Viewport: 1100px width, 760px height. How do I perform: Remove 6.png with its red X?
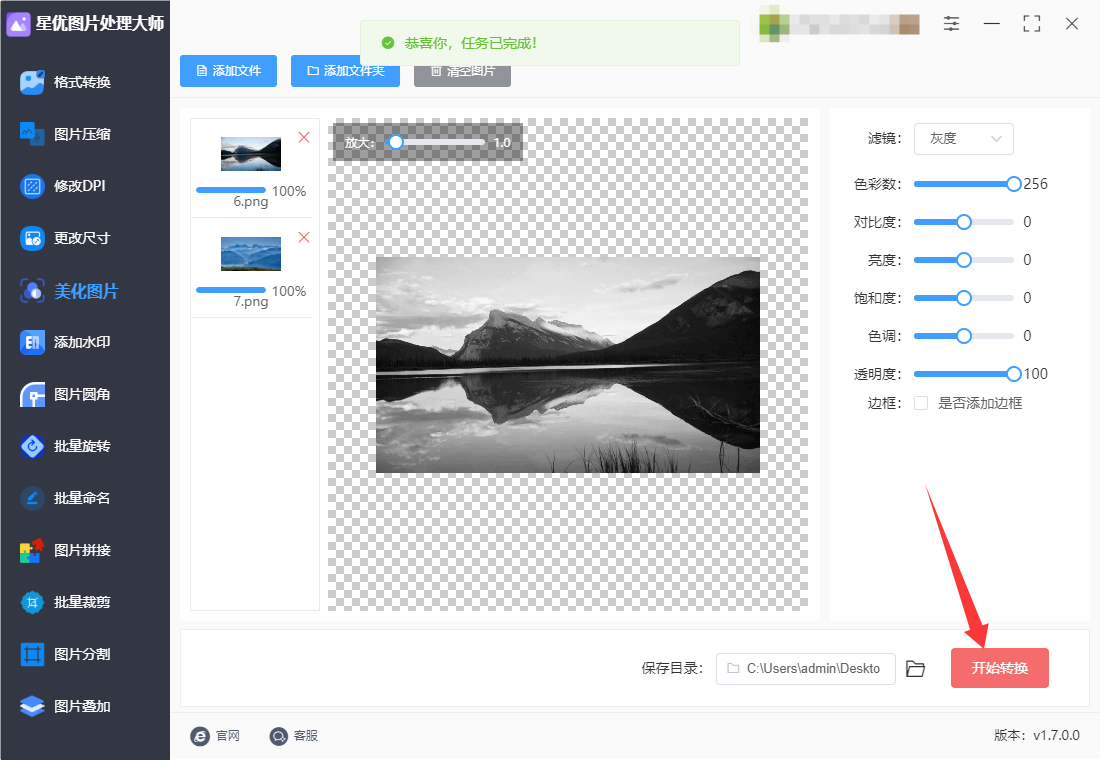point(304,138)
